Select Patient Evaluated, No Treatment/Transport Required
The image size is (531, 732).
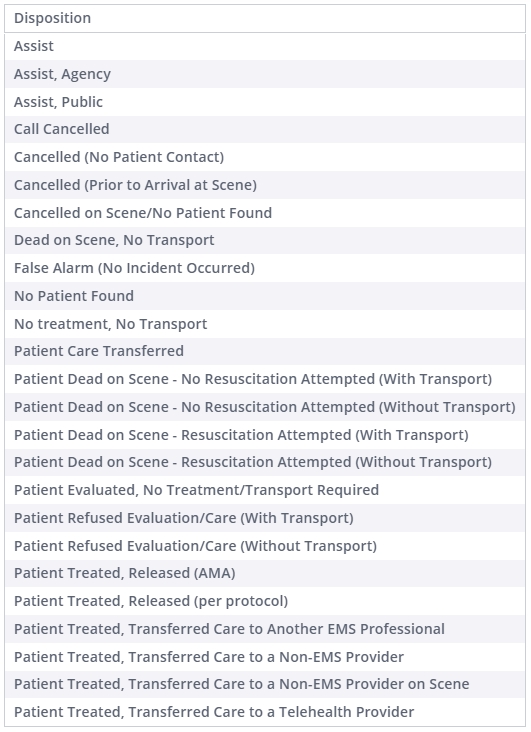(265, 490)
